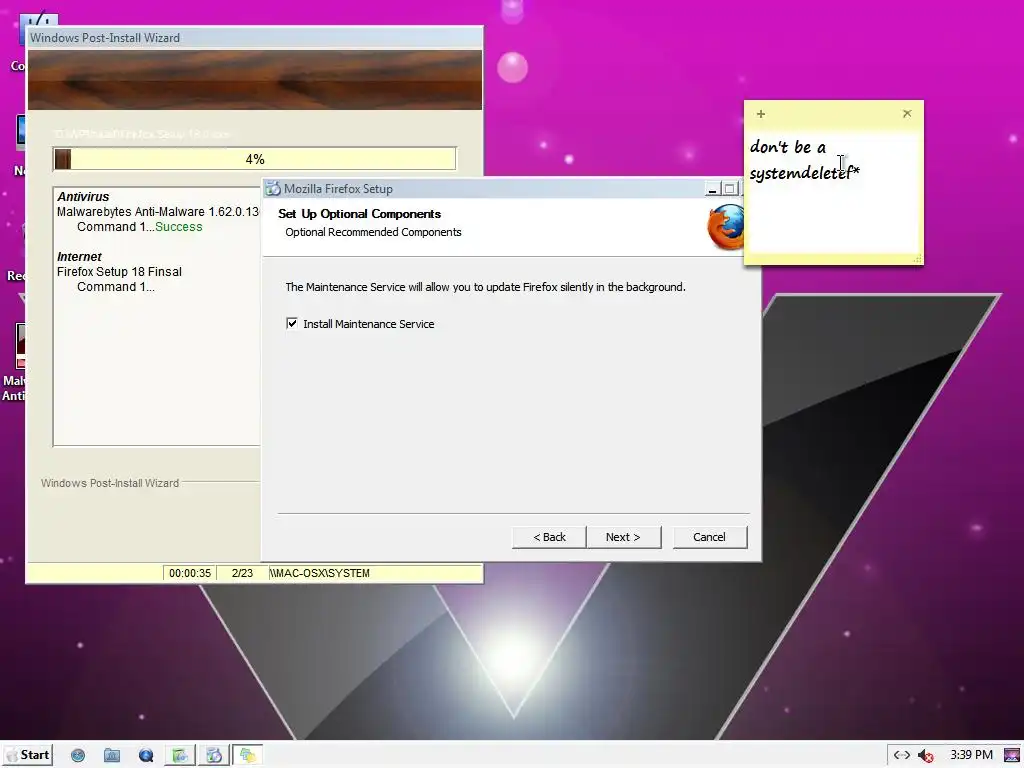The height and width of the screenshot is (768, 1024).
Task: Switch to the sticky notes taskbar button
Action: [x=248, y=756]
